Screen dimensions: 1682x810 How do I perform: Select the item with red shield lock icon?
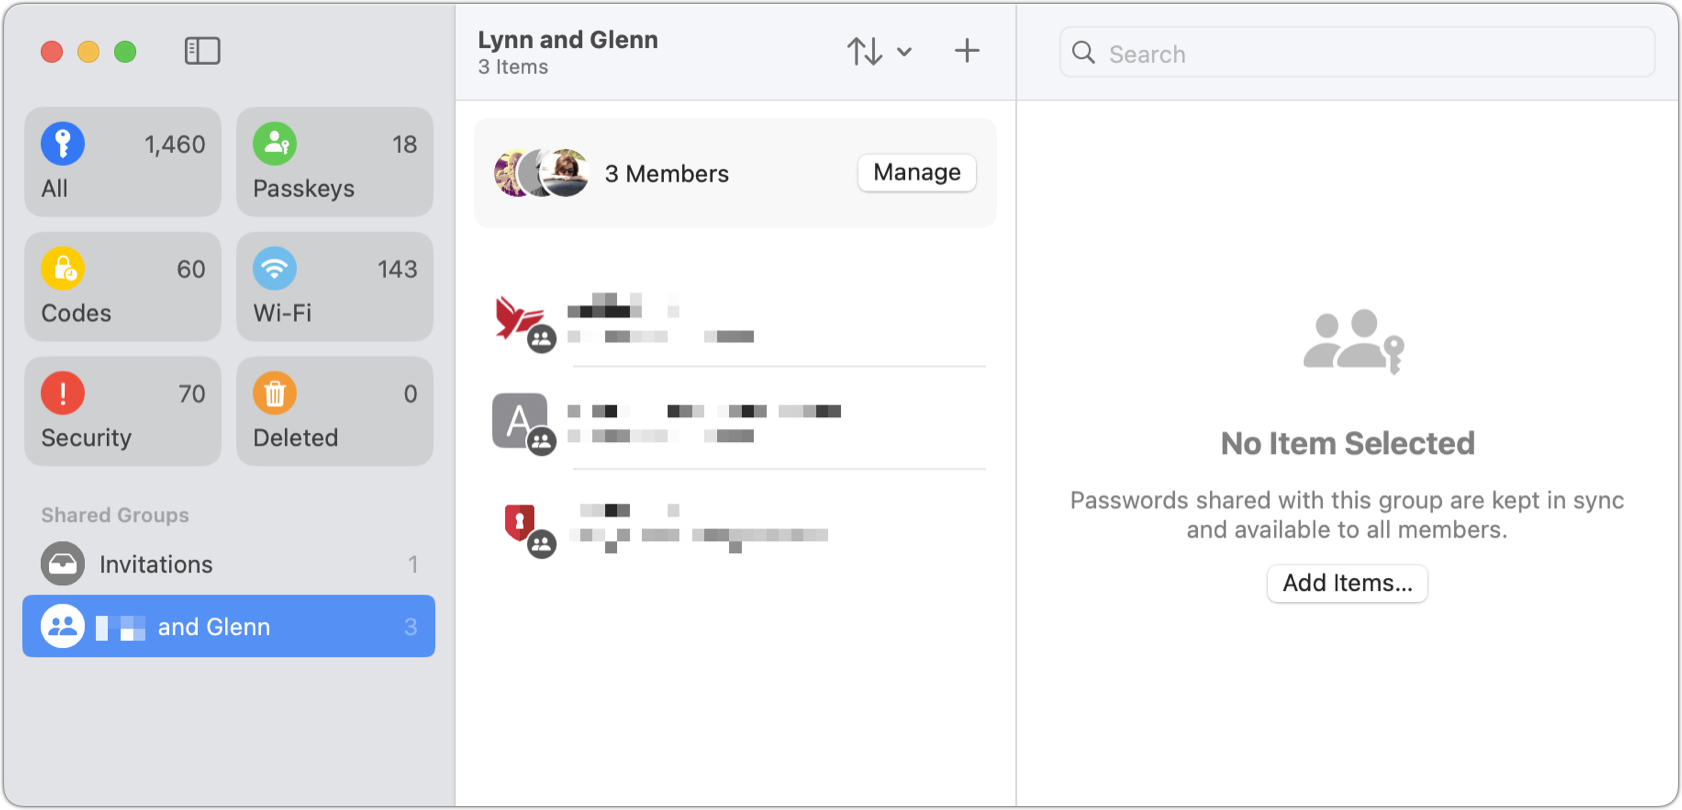coord(735,525)
